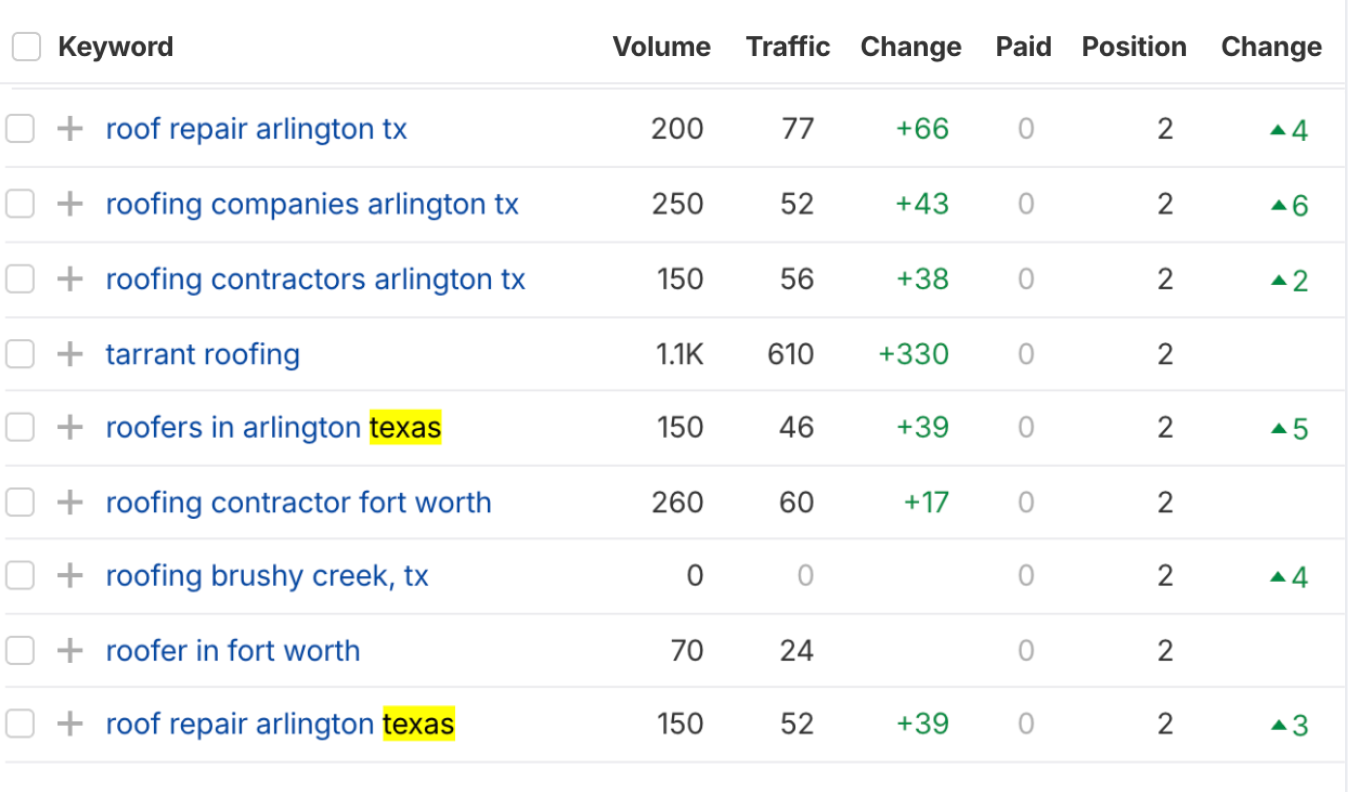
Task: Select the checkbox for "tarrant roofing"
Action: click(x=20, y=353)
